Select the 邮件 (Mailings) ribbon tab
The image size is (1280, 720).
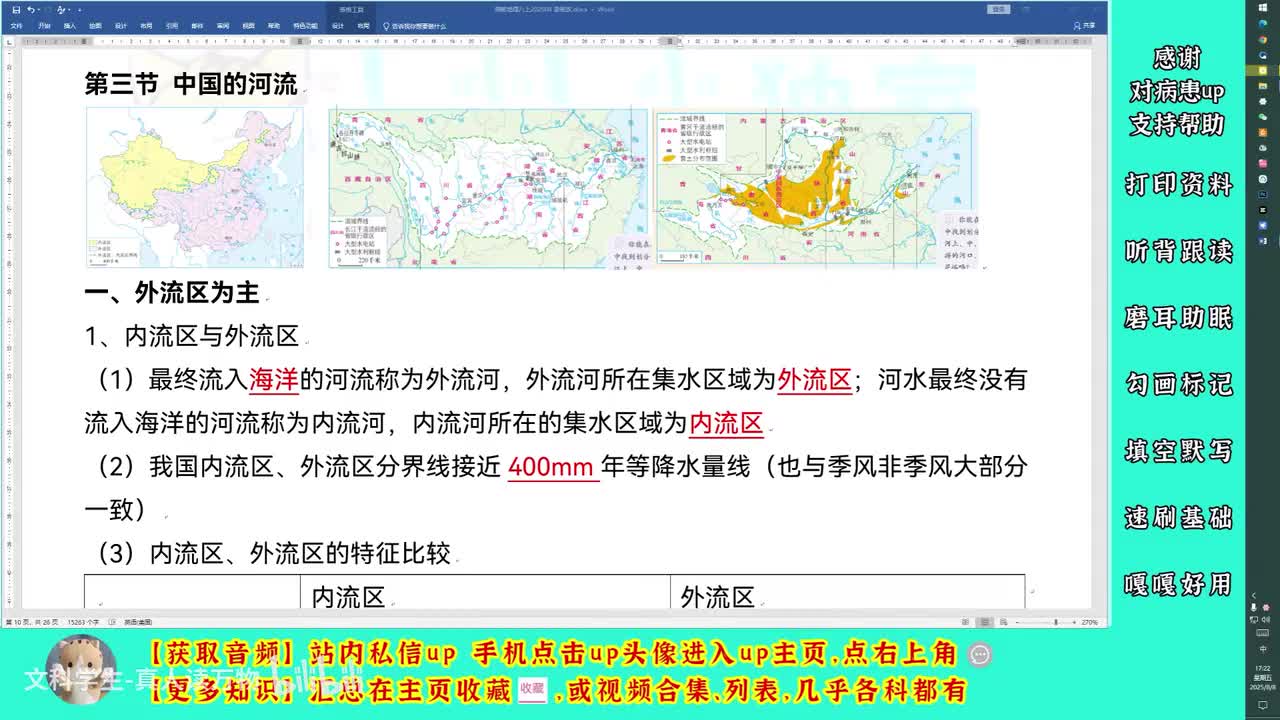coord(197,25)
